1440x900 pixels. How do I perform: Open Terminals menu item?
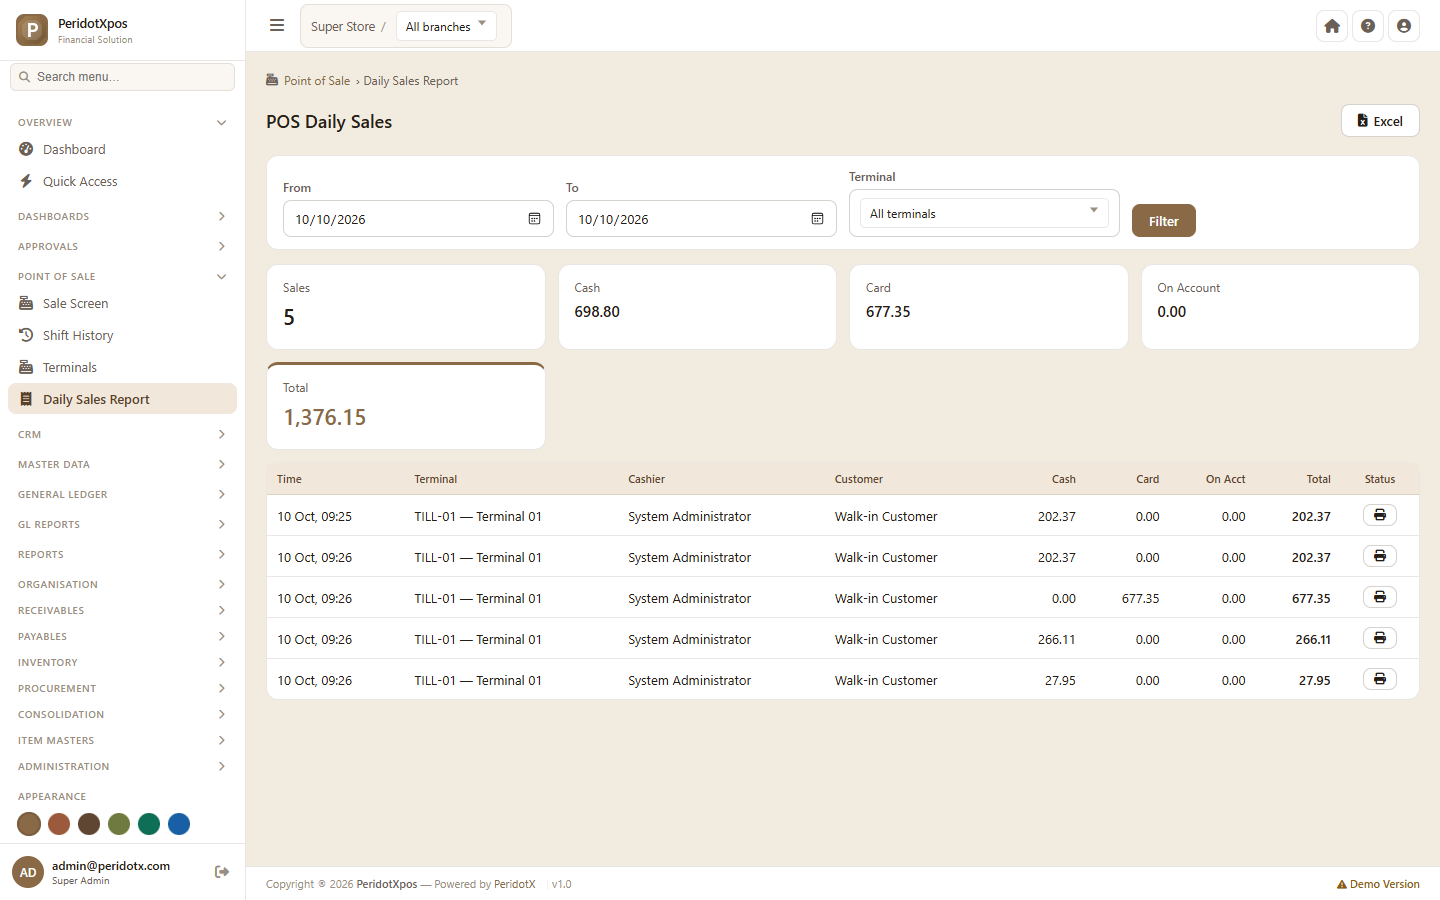coord(122,367)
